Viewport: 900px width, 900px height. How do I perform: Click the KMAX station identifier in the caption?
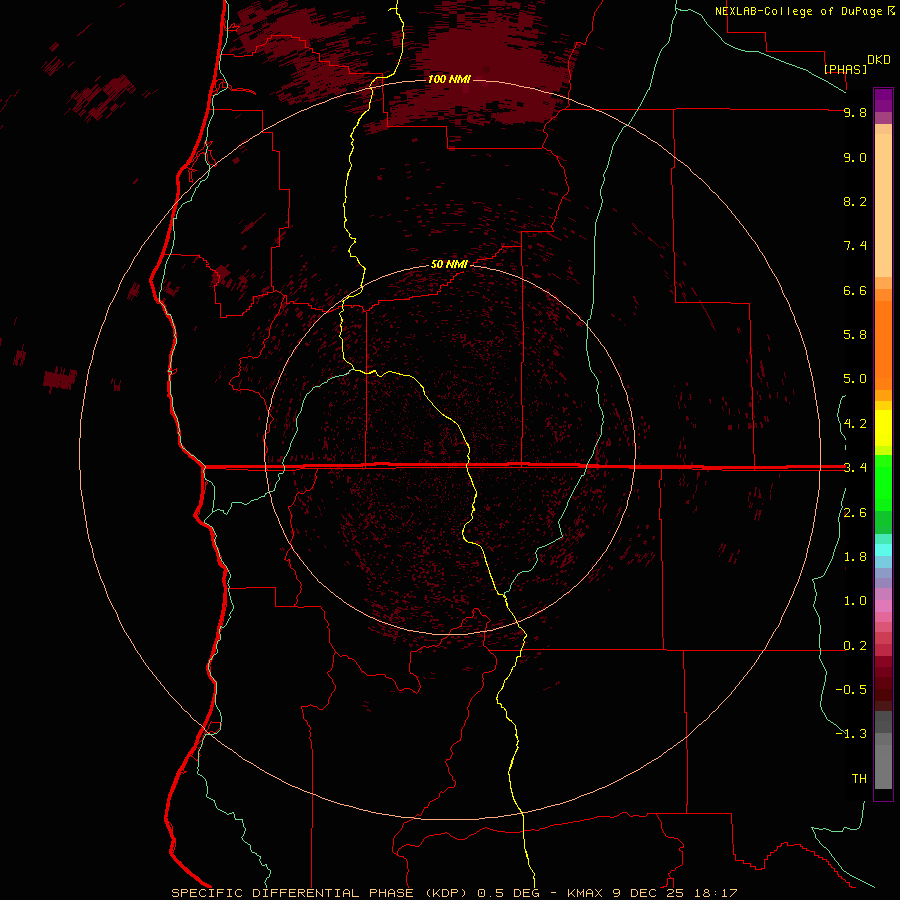pos(585,893)
